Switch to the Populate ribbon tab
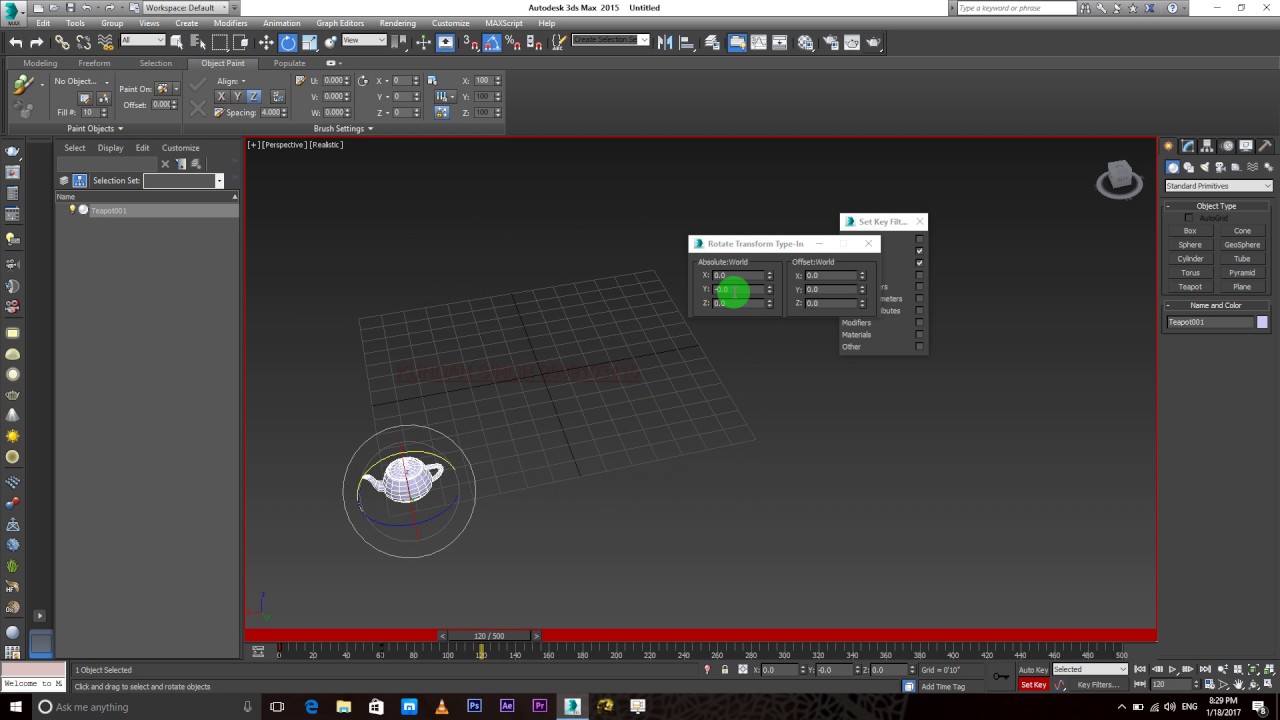Screen dimensions: 1280x720 point(289,63)
